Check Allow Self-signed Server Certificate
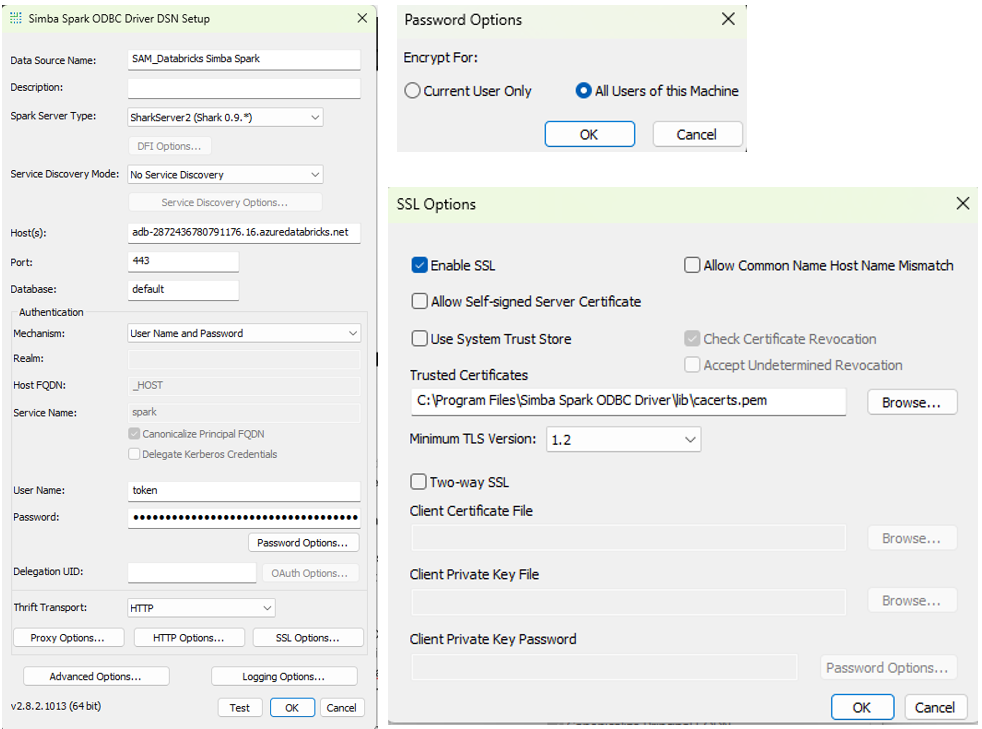This screenshot has height=729, width=982. click(419, 301)
